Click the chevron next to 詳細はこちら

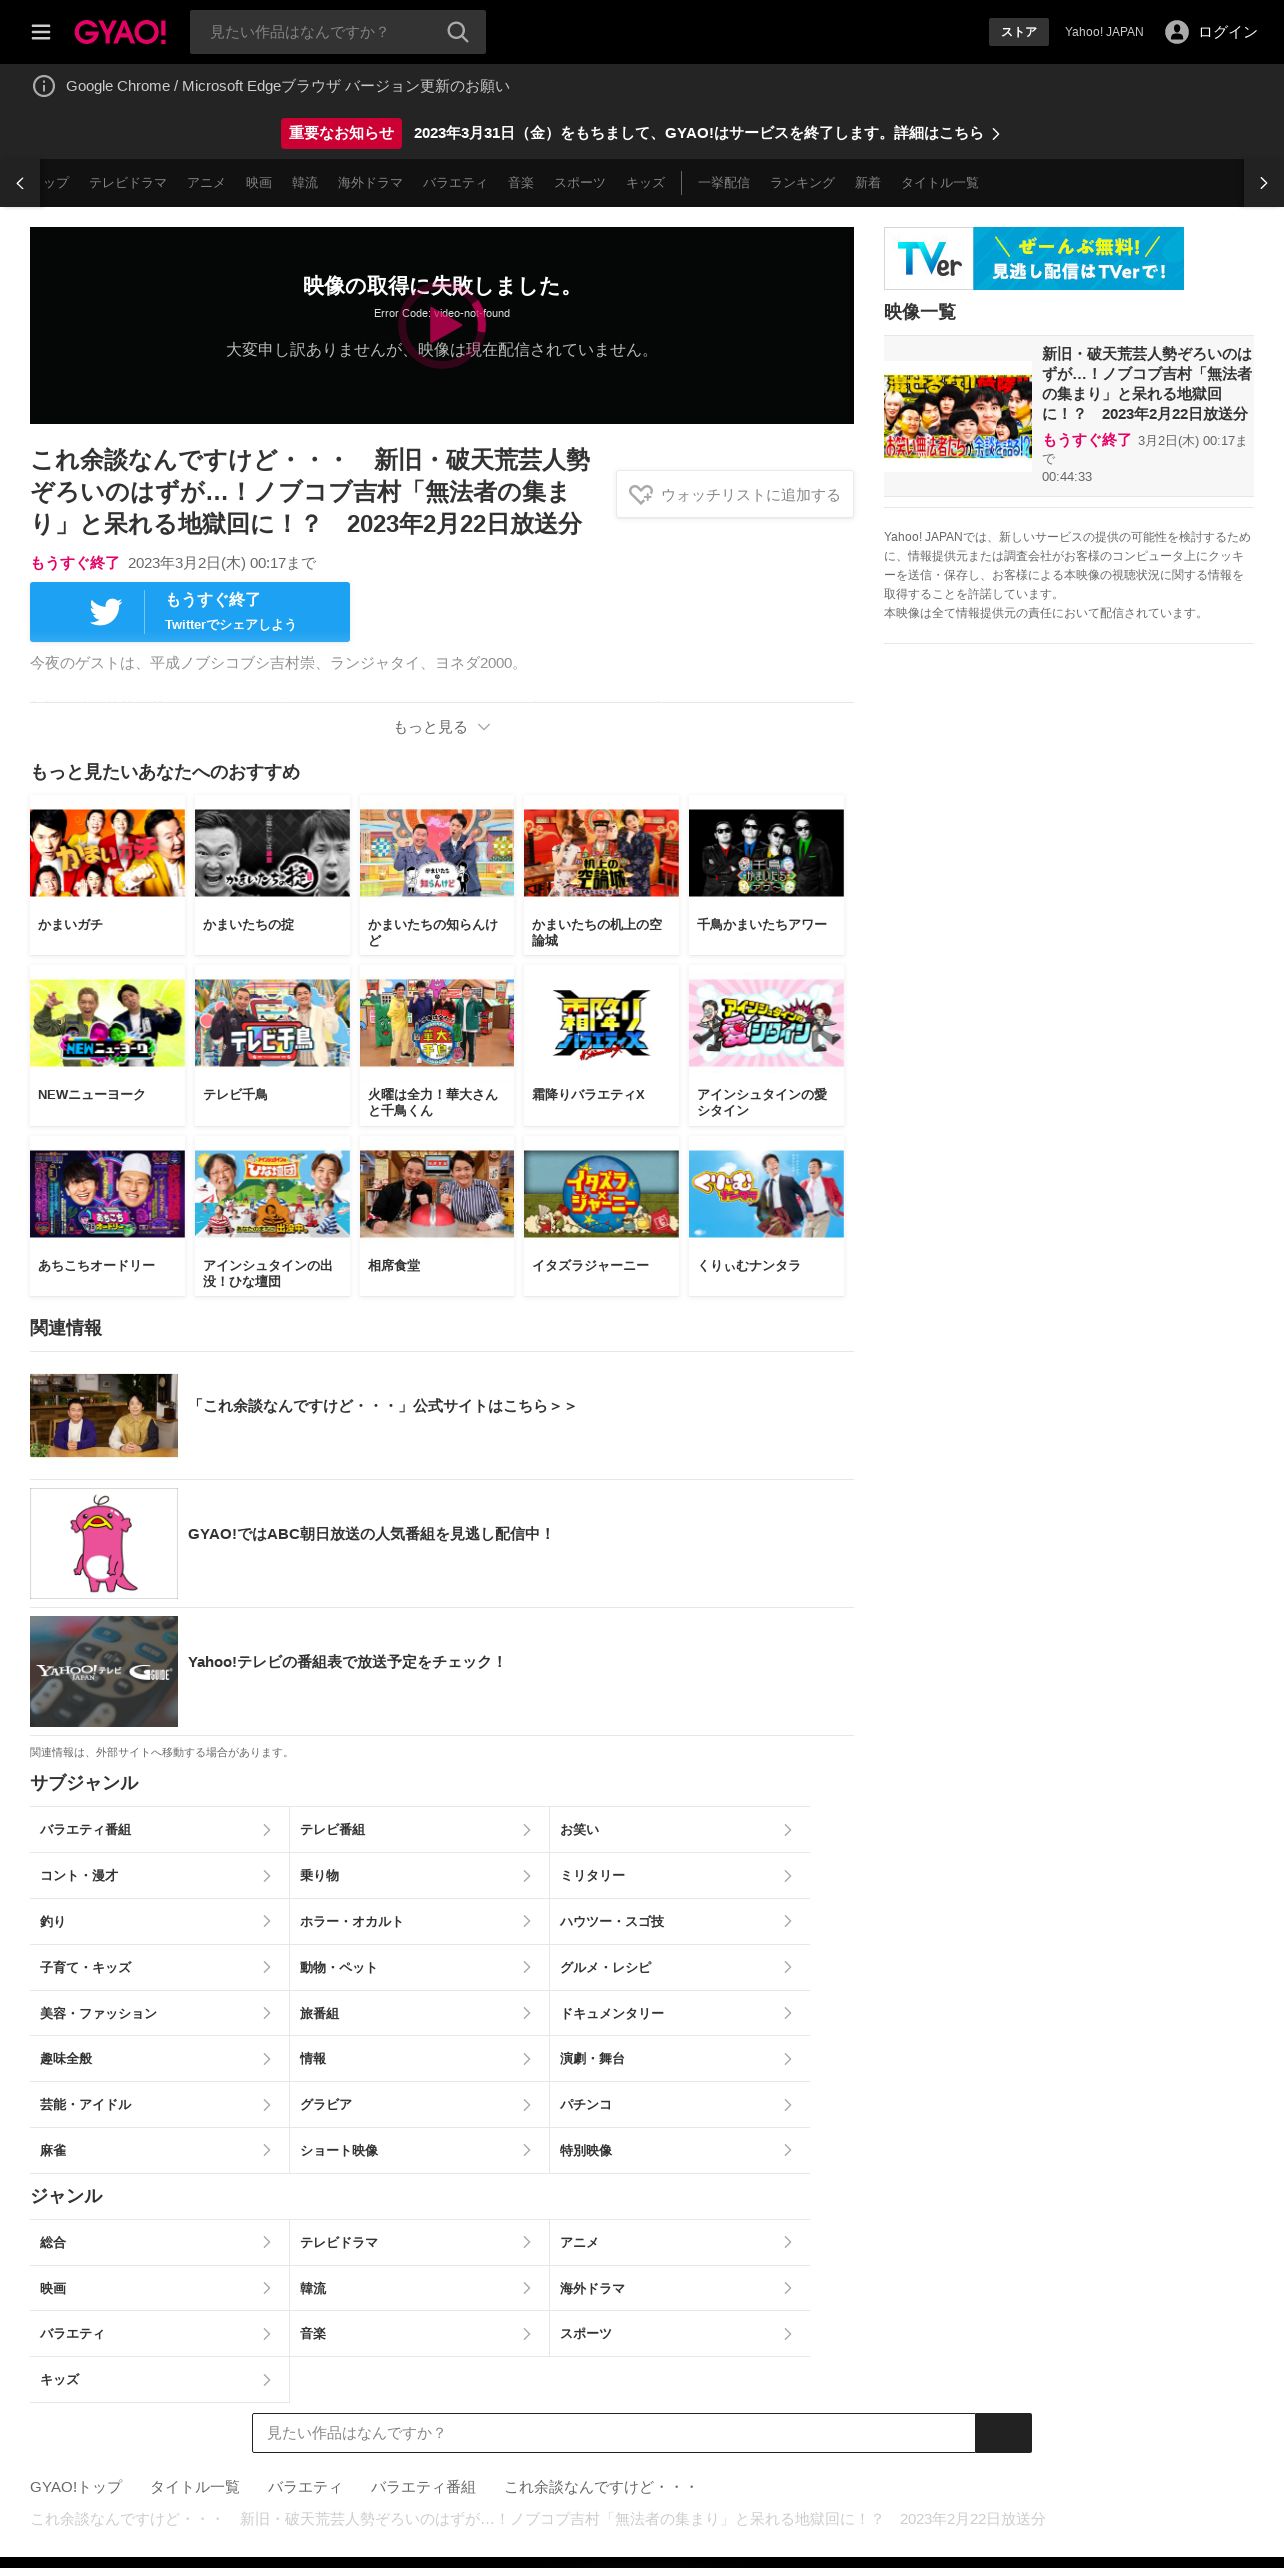coord(996,134)
